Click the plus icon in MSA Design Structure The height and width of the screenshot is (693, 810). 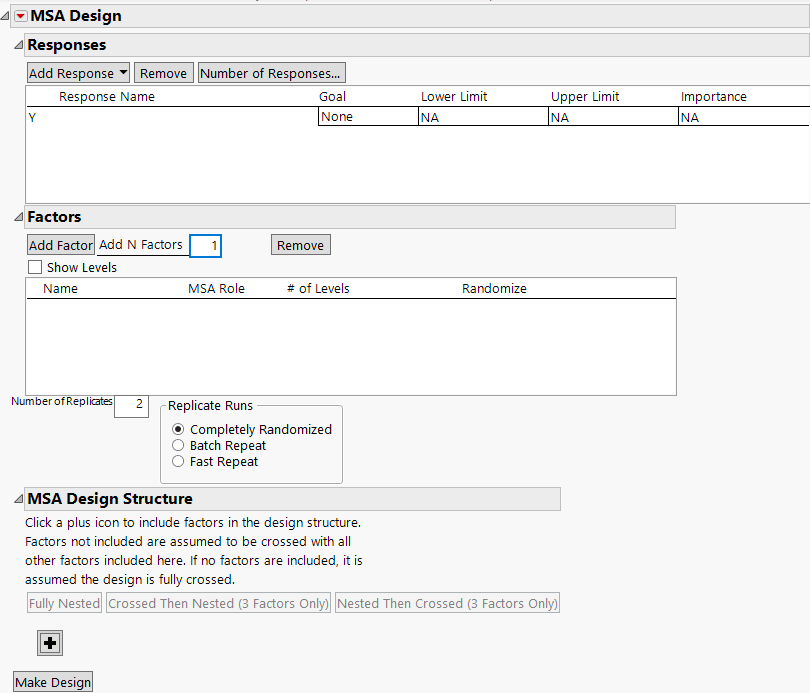50,643
